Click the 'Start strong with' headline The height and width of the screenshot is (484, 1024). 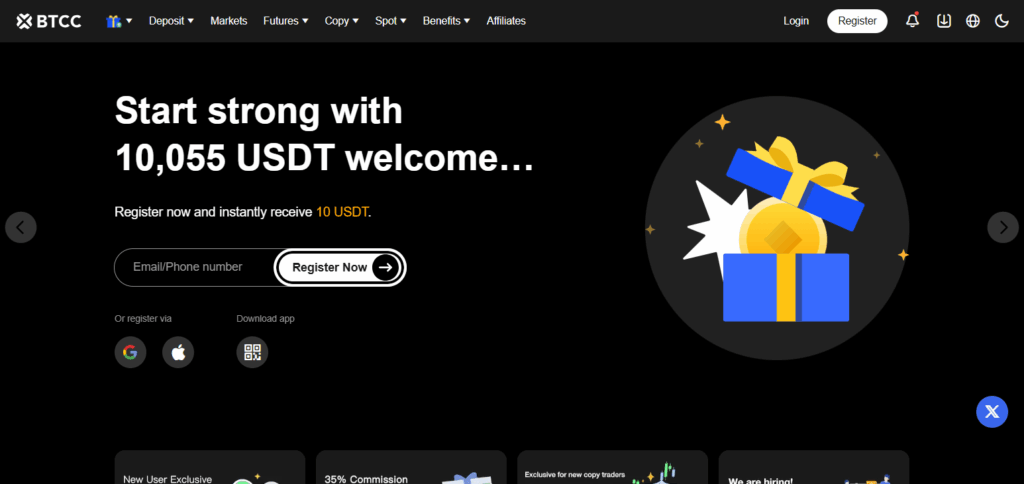pos(259,111)
